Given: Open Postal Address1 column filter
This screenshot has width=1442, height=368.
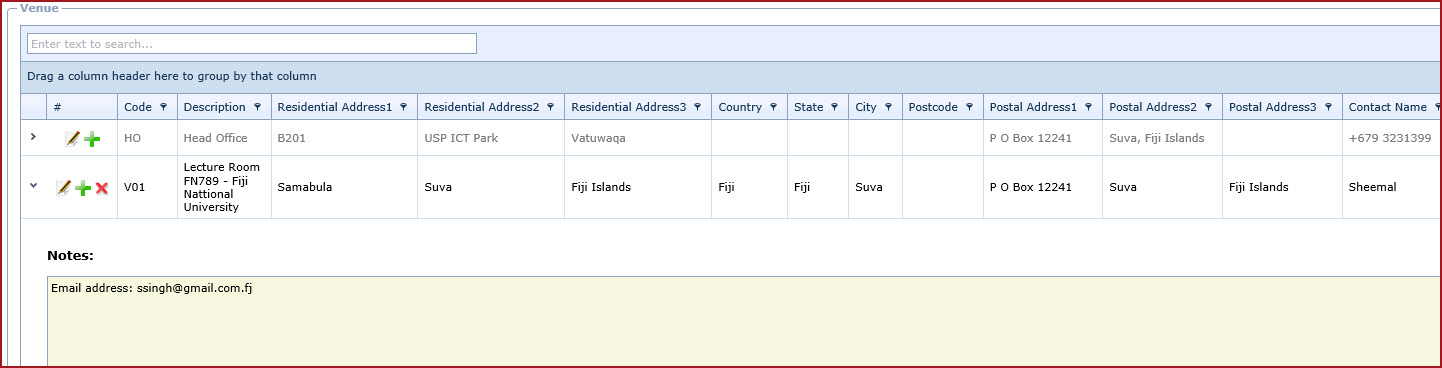Looking at the screenshot, I should point(1088,107).
